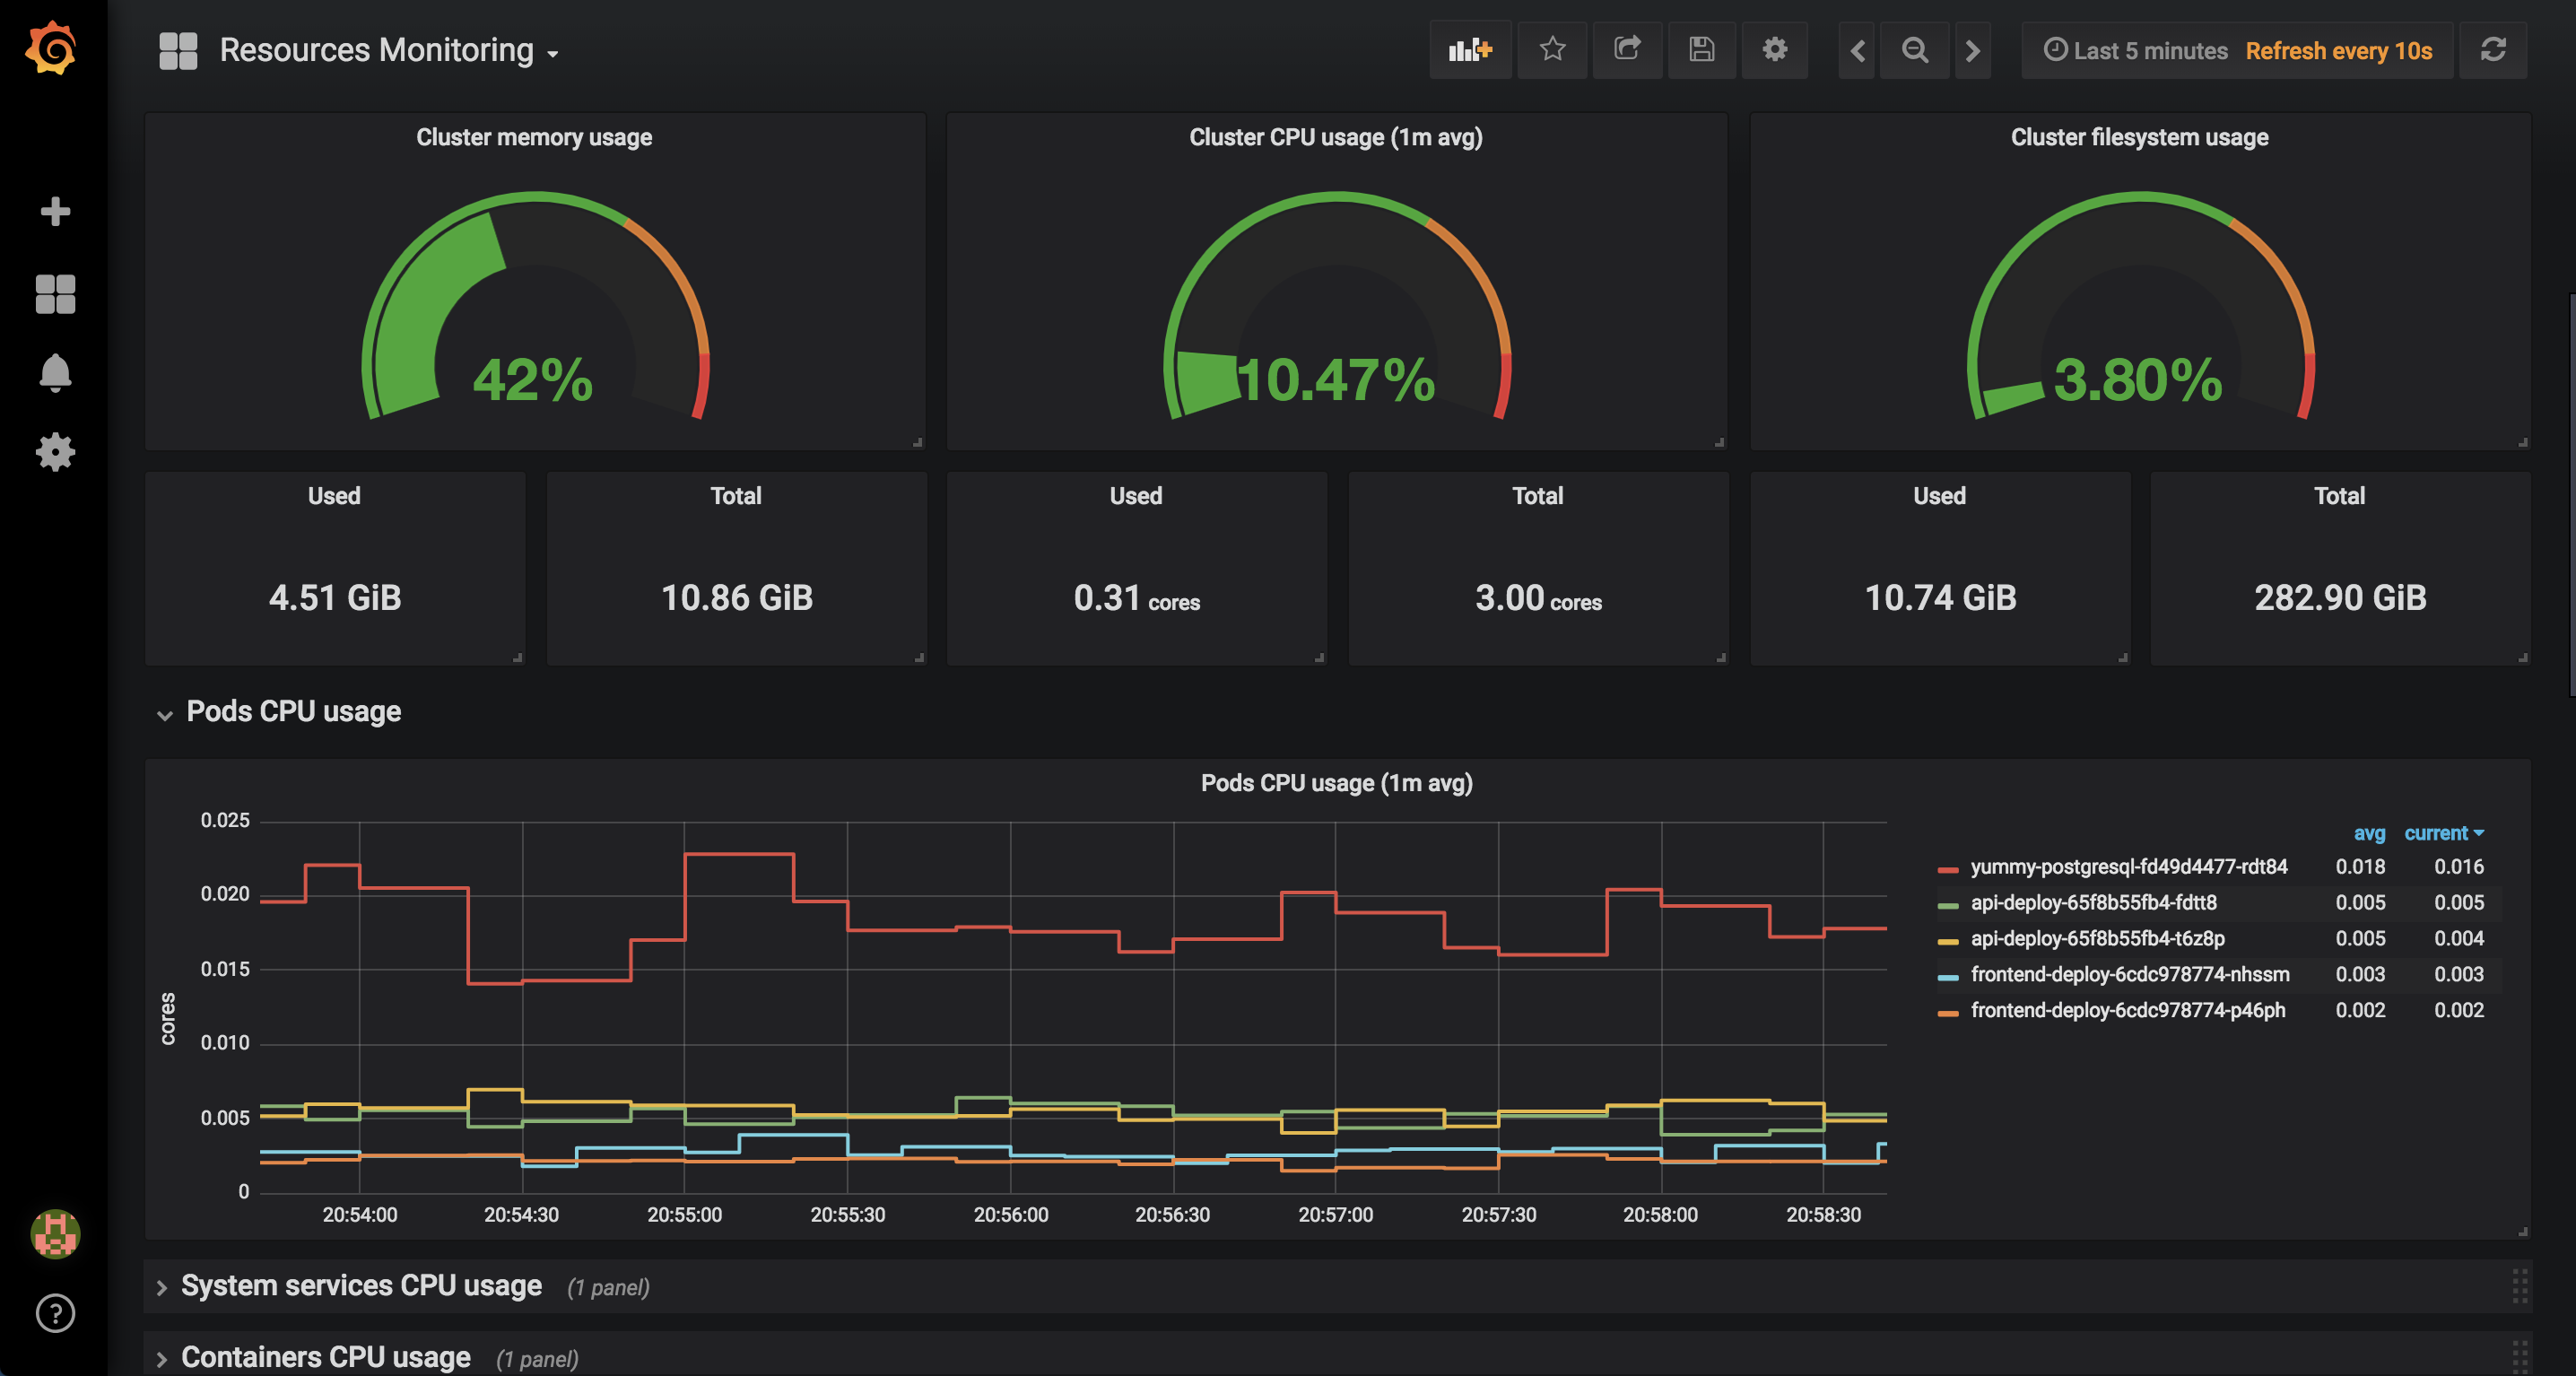
Task: Zoom out the time range
Action: coord(1914,50)
